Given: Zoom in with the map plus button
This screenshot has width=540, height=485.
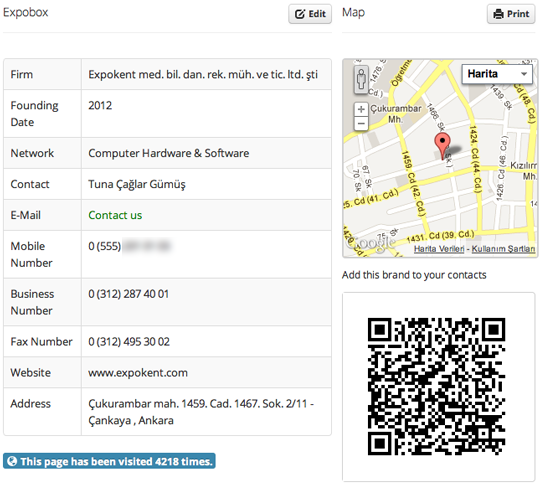Looking at the screenshot, I should [x=361, y=110].
